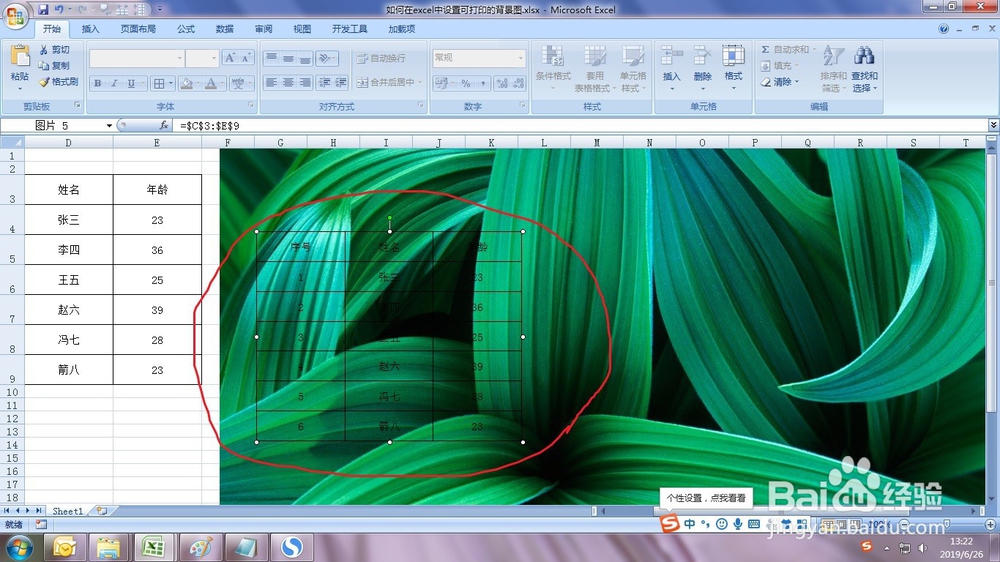Apply comma style format

click(483, 84)
